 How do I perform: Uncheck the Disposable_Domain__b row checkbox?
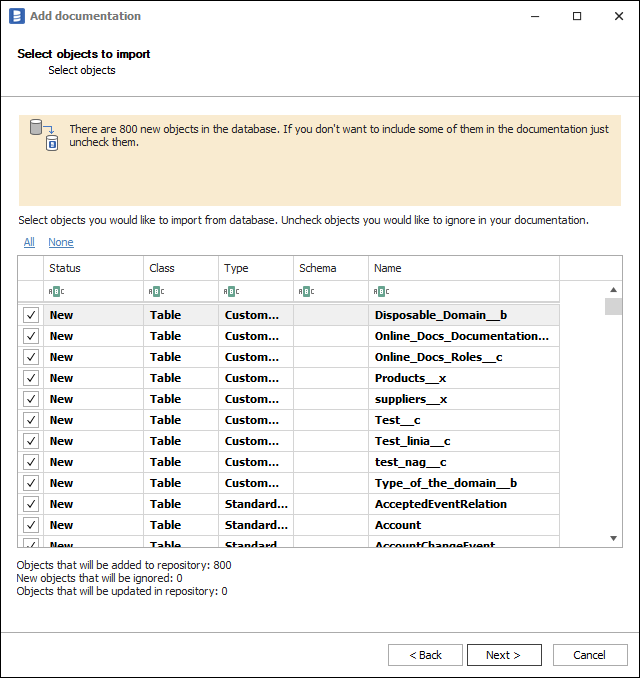point(31,315)
